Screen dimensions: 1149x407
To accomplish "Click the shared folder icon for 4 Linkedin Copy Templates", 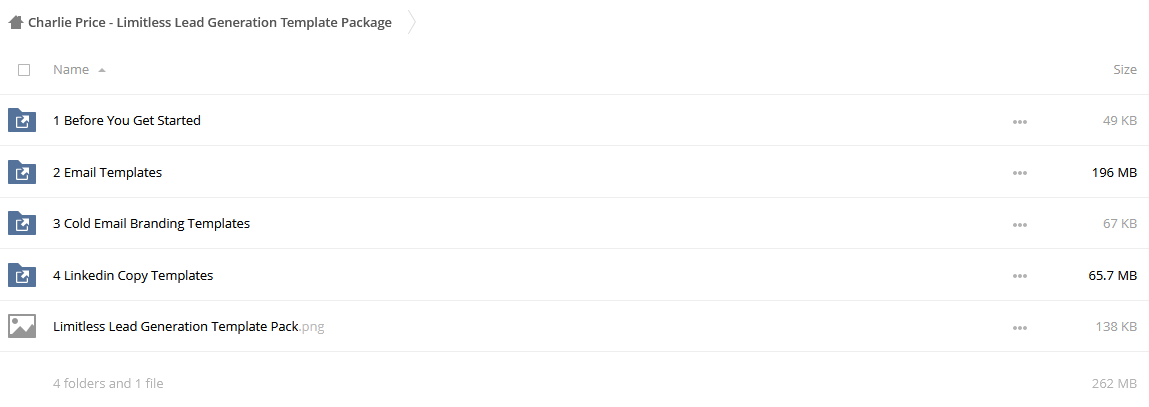I will click(22, 275).
